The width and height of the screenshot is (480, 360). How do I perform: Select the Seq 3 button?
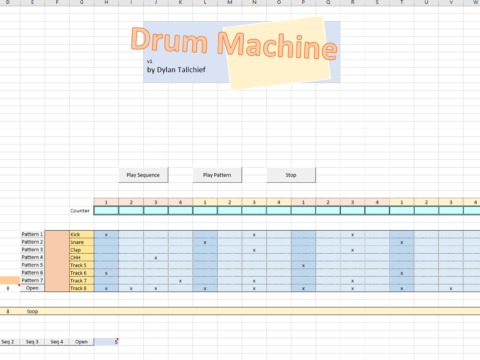point(32,342)
